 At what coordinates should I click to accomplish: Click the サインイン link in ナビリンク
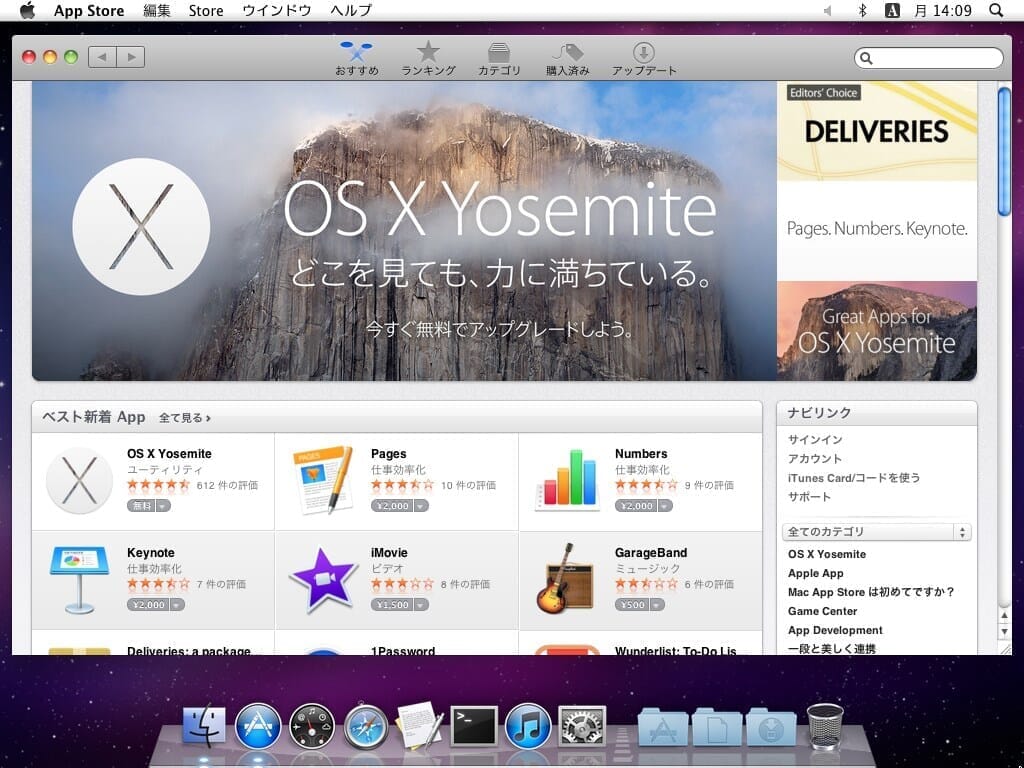pos(815,440)
